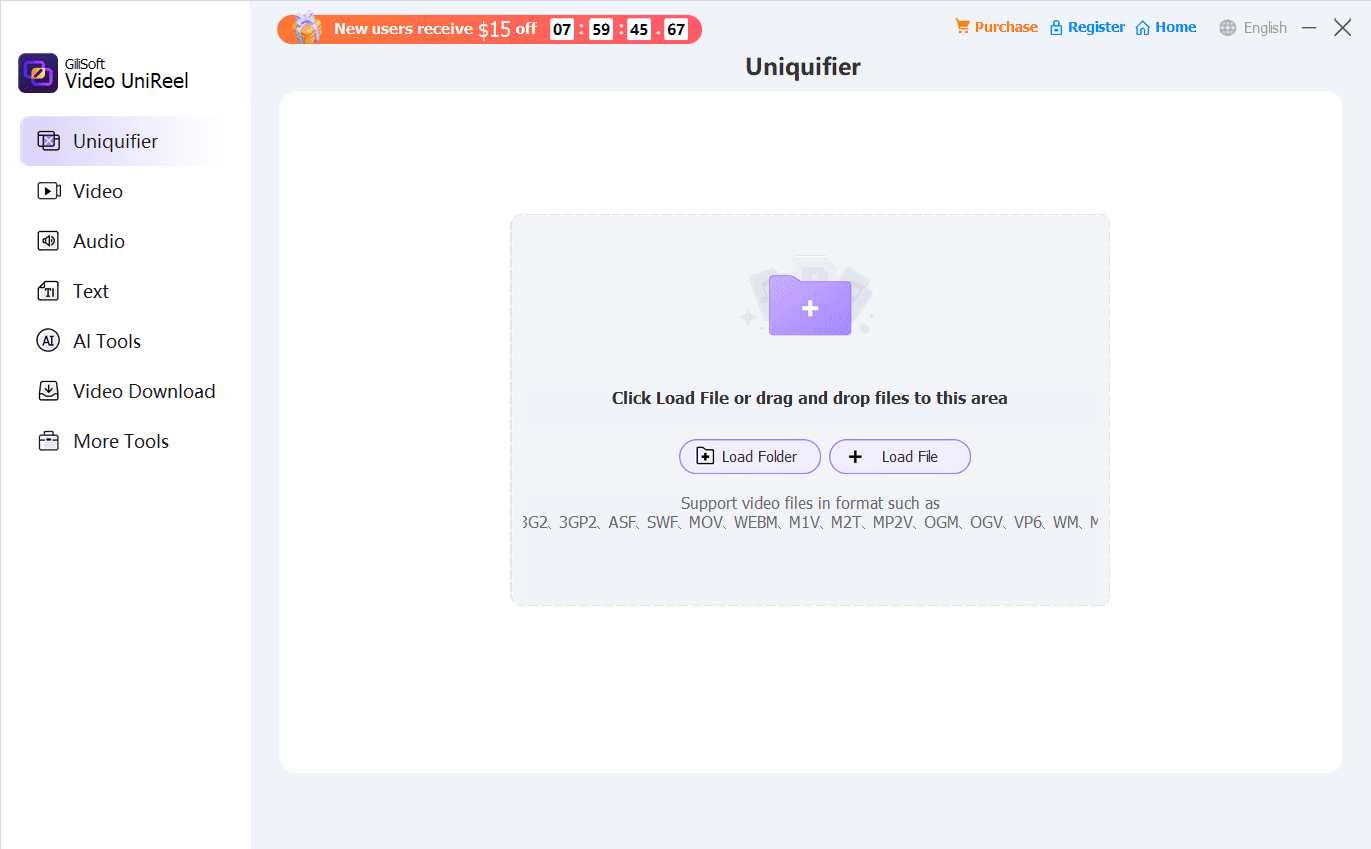Click the Video Download arrow icon
Screen dimensions: 1371x849
pyautogui.click(x=48, y=391)
